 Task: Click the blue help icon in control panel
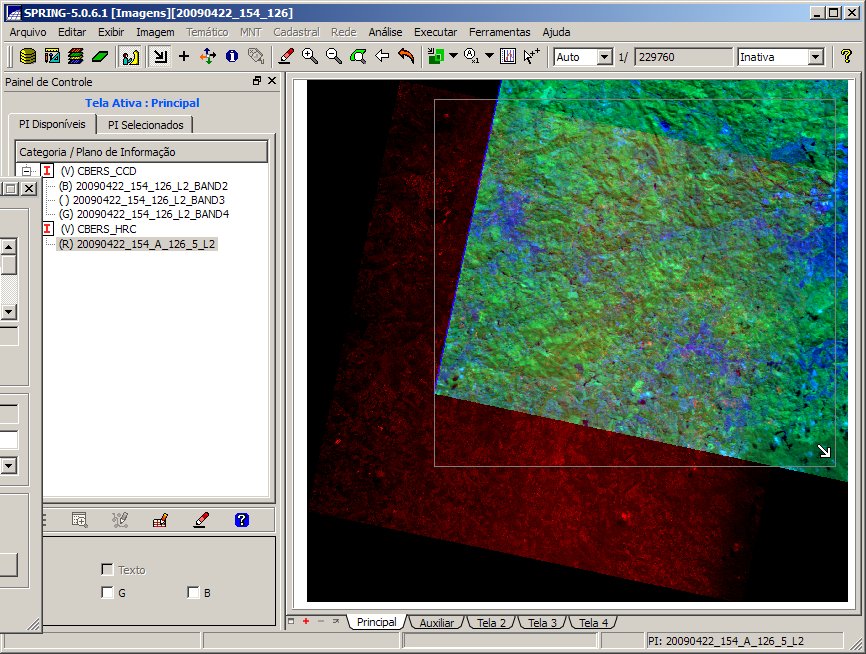tap(241, 520)
